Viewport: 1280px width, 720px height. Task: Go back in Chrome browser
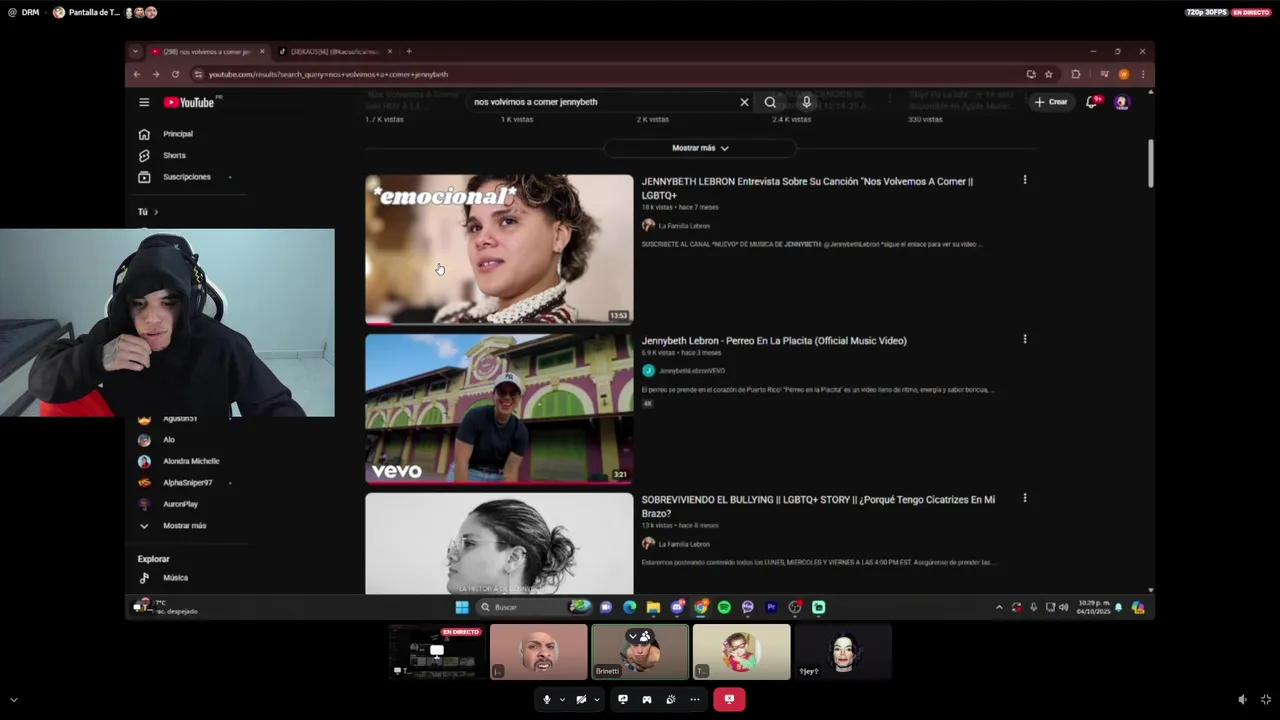coord(137,74)
